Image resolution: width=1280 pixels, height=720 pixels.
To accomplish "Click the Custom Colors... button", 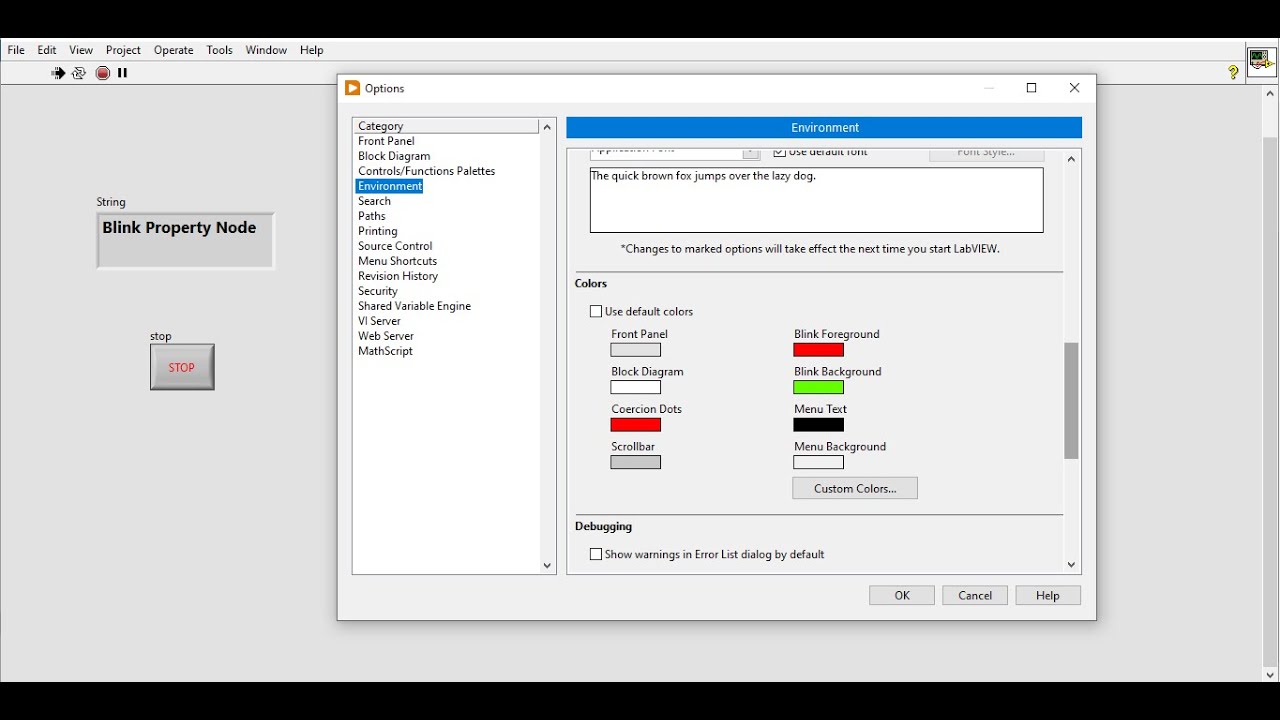I will pos(855,489).
